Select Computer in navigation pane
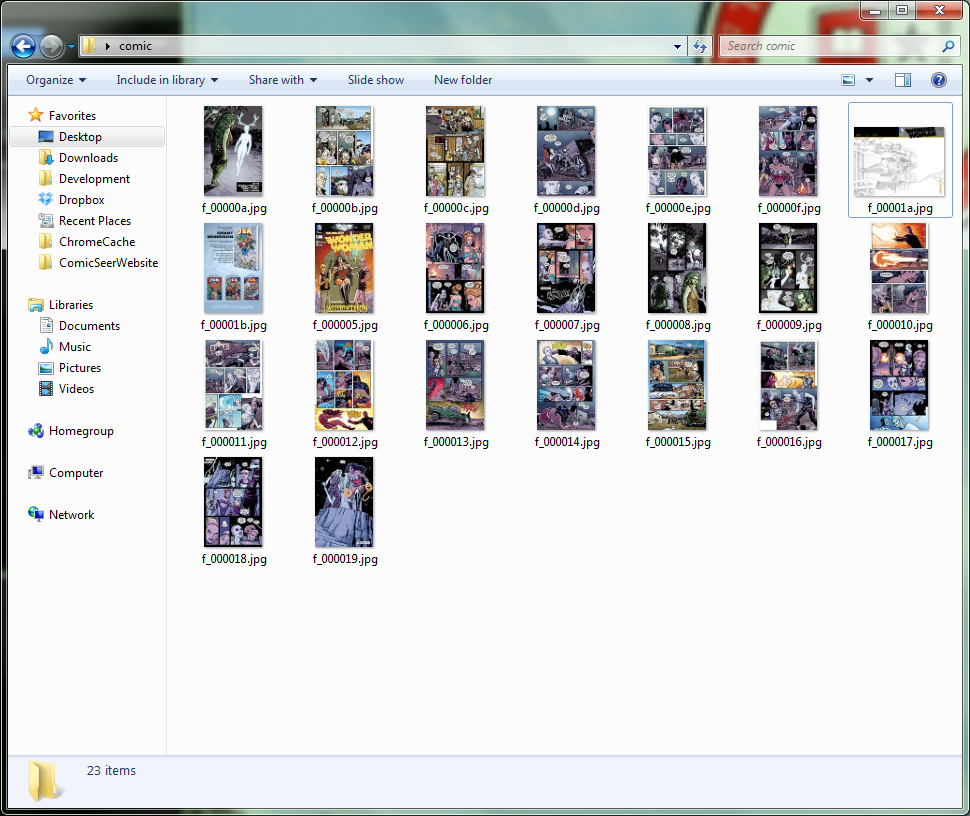 point(66,473)
